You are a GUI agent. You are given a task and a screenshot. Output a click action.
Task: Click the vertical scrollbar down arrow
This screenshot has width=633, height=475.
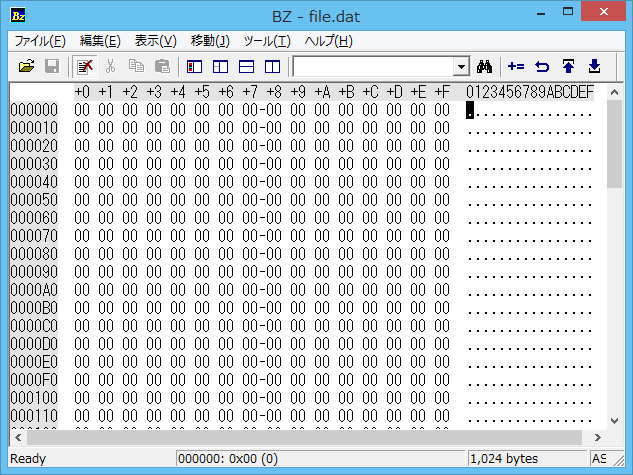tap(614, 421)
